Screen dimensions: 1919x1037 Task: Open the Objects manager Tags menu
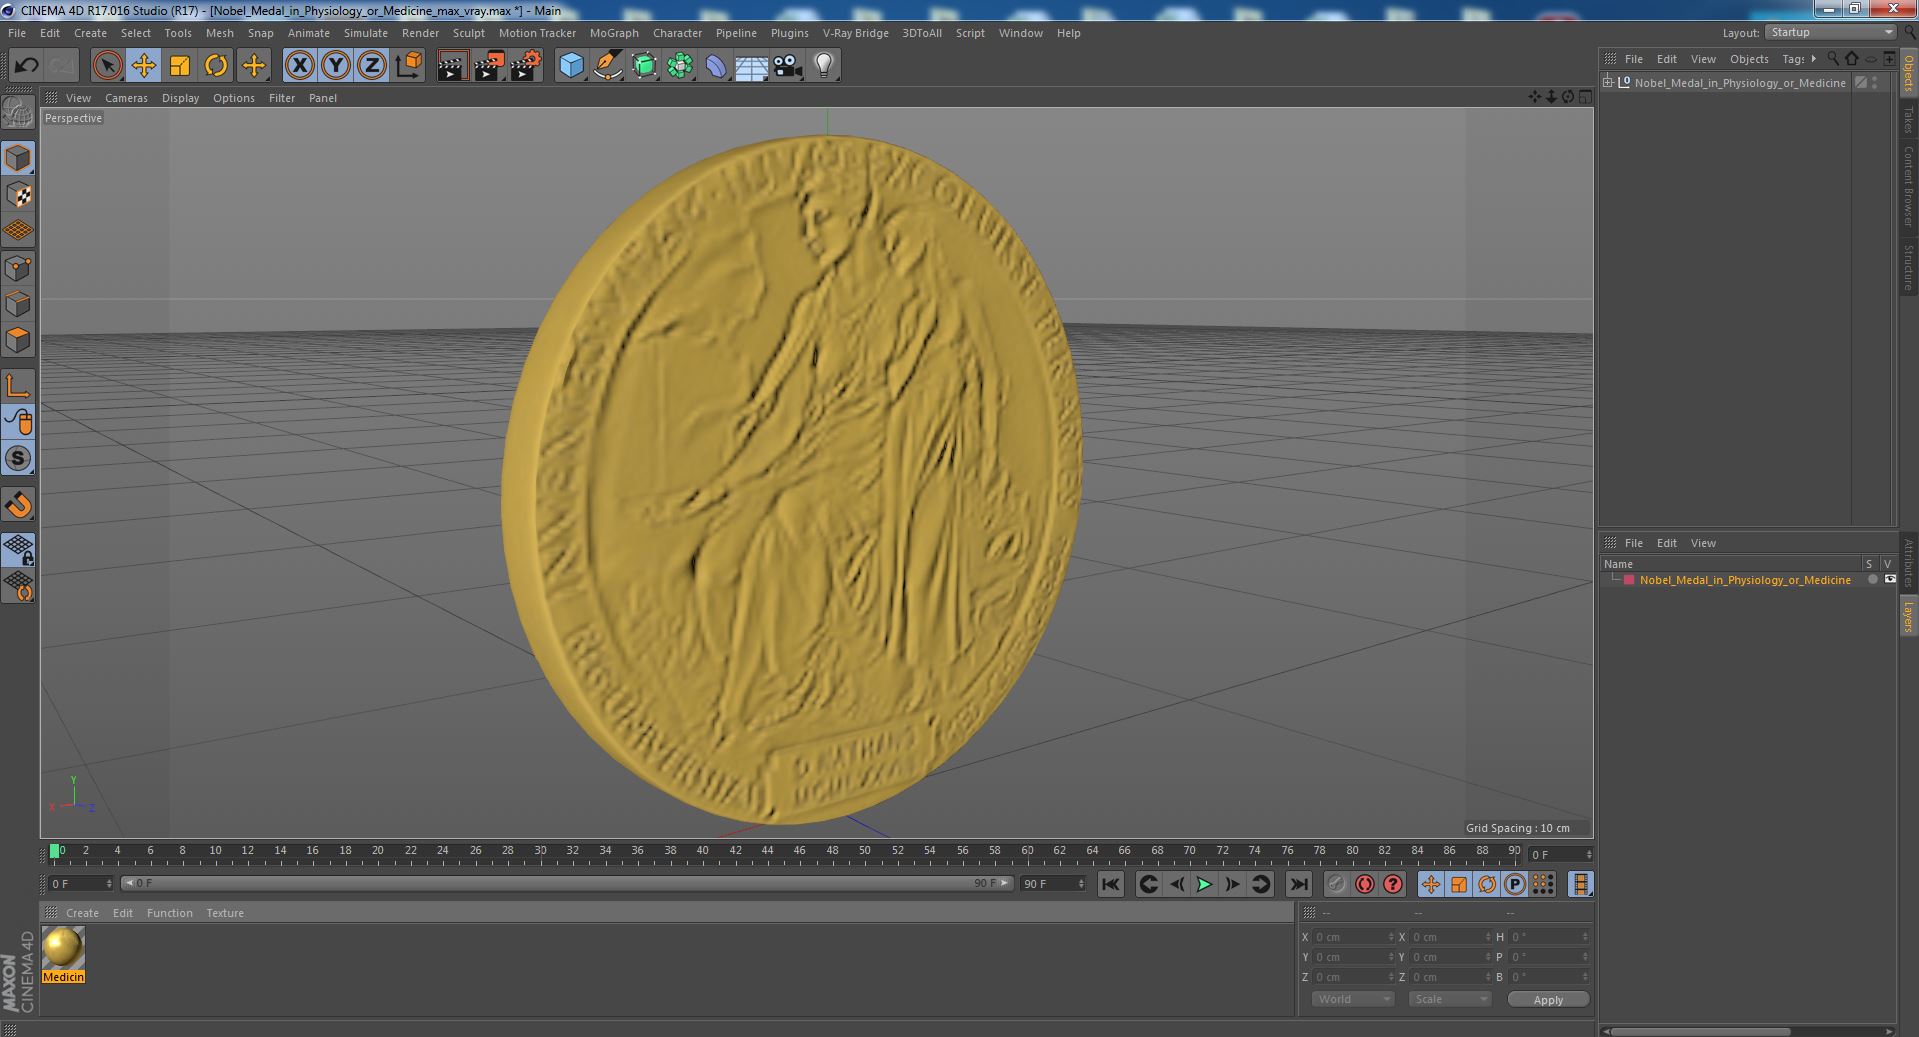tap(1795, 59)
